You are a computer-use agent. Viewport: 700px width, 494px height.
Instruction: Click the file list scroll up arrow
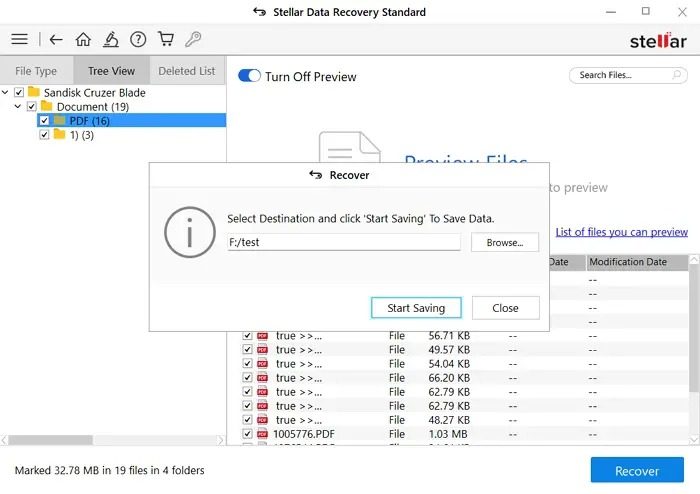tap(694, 259)
